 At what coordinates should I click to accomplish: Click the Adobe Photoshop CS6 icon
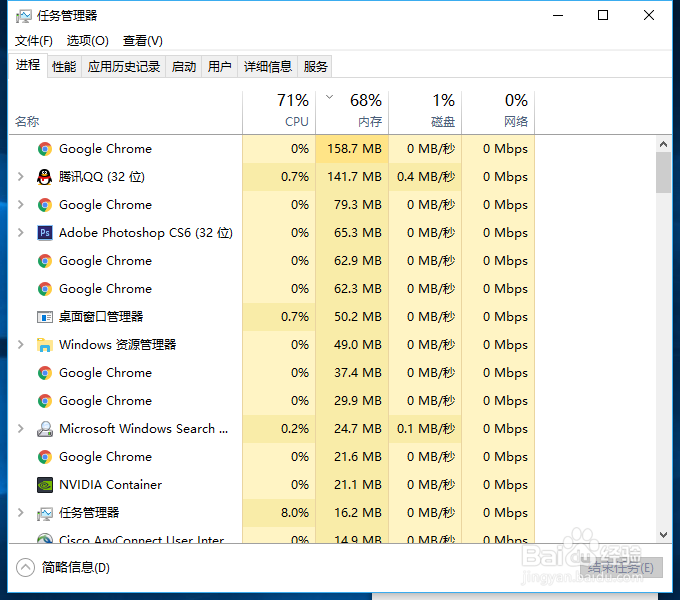45,233
